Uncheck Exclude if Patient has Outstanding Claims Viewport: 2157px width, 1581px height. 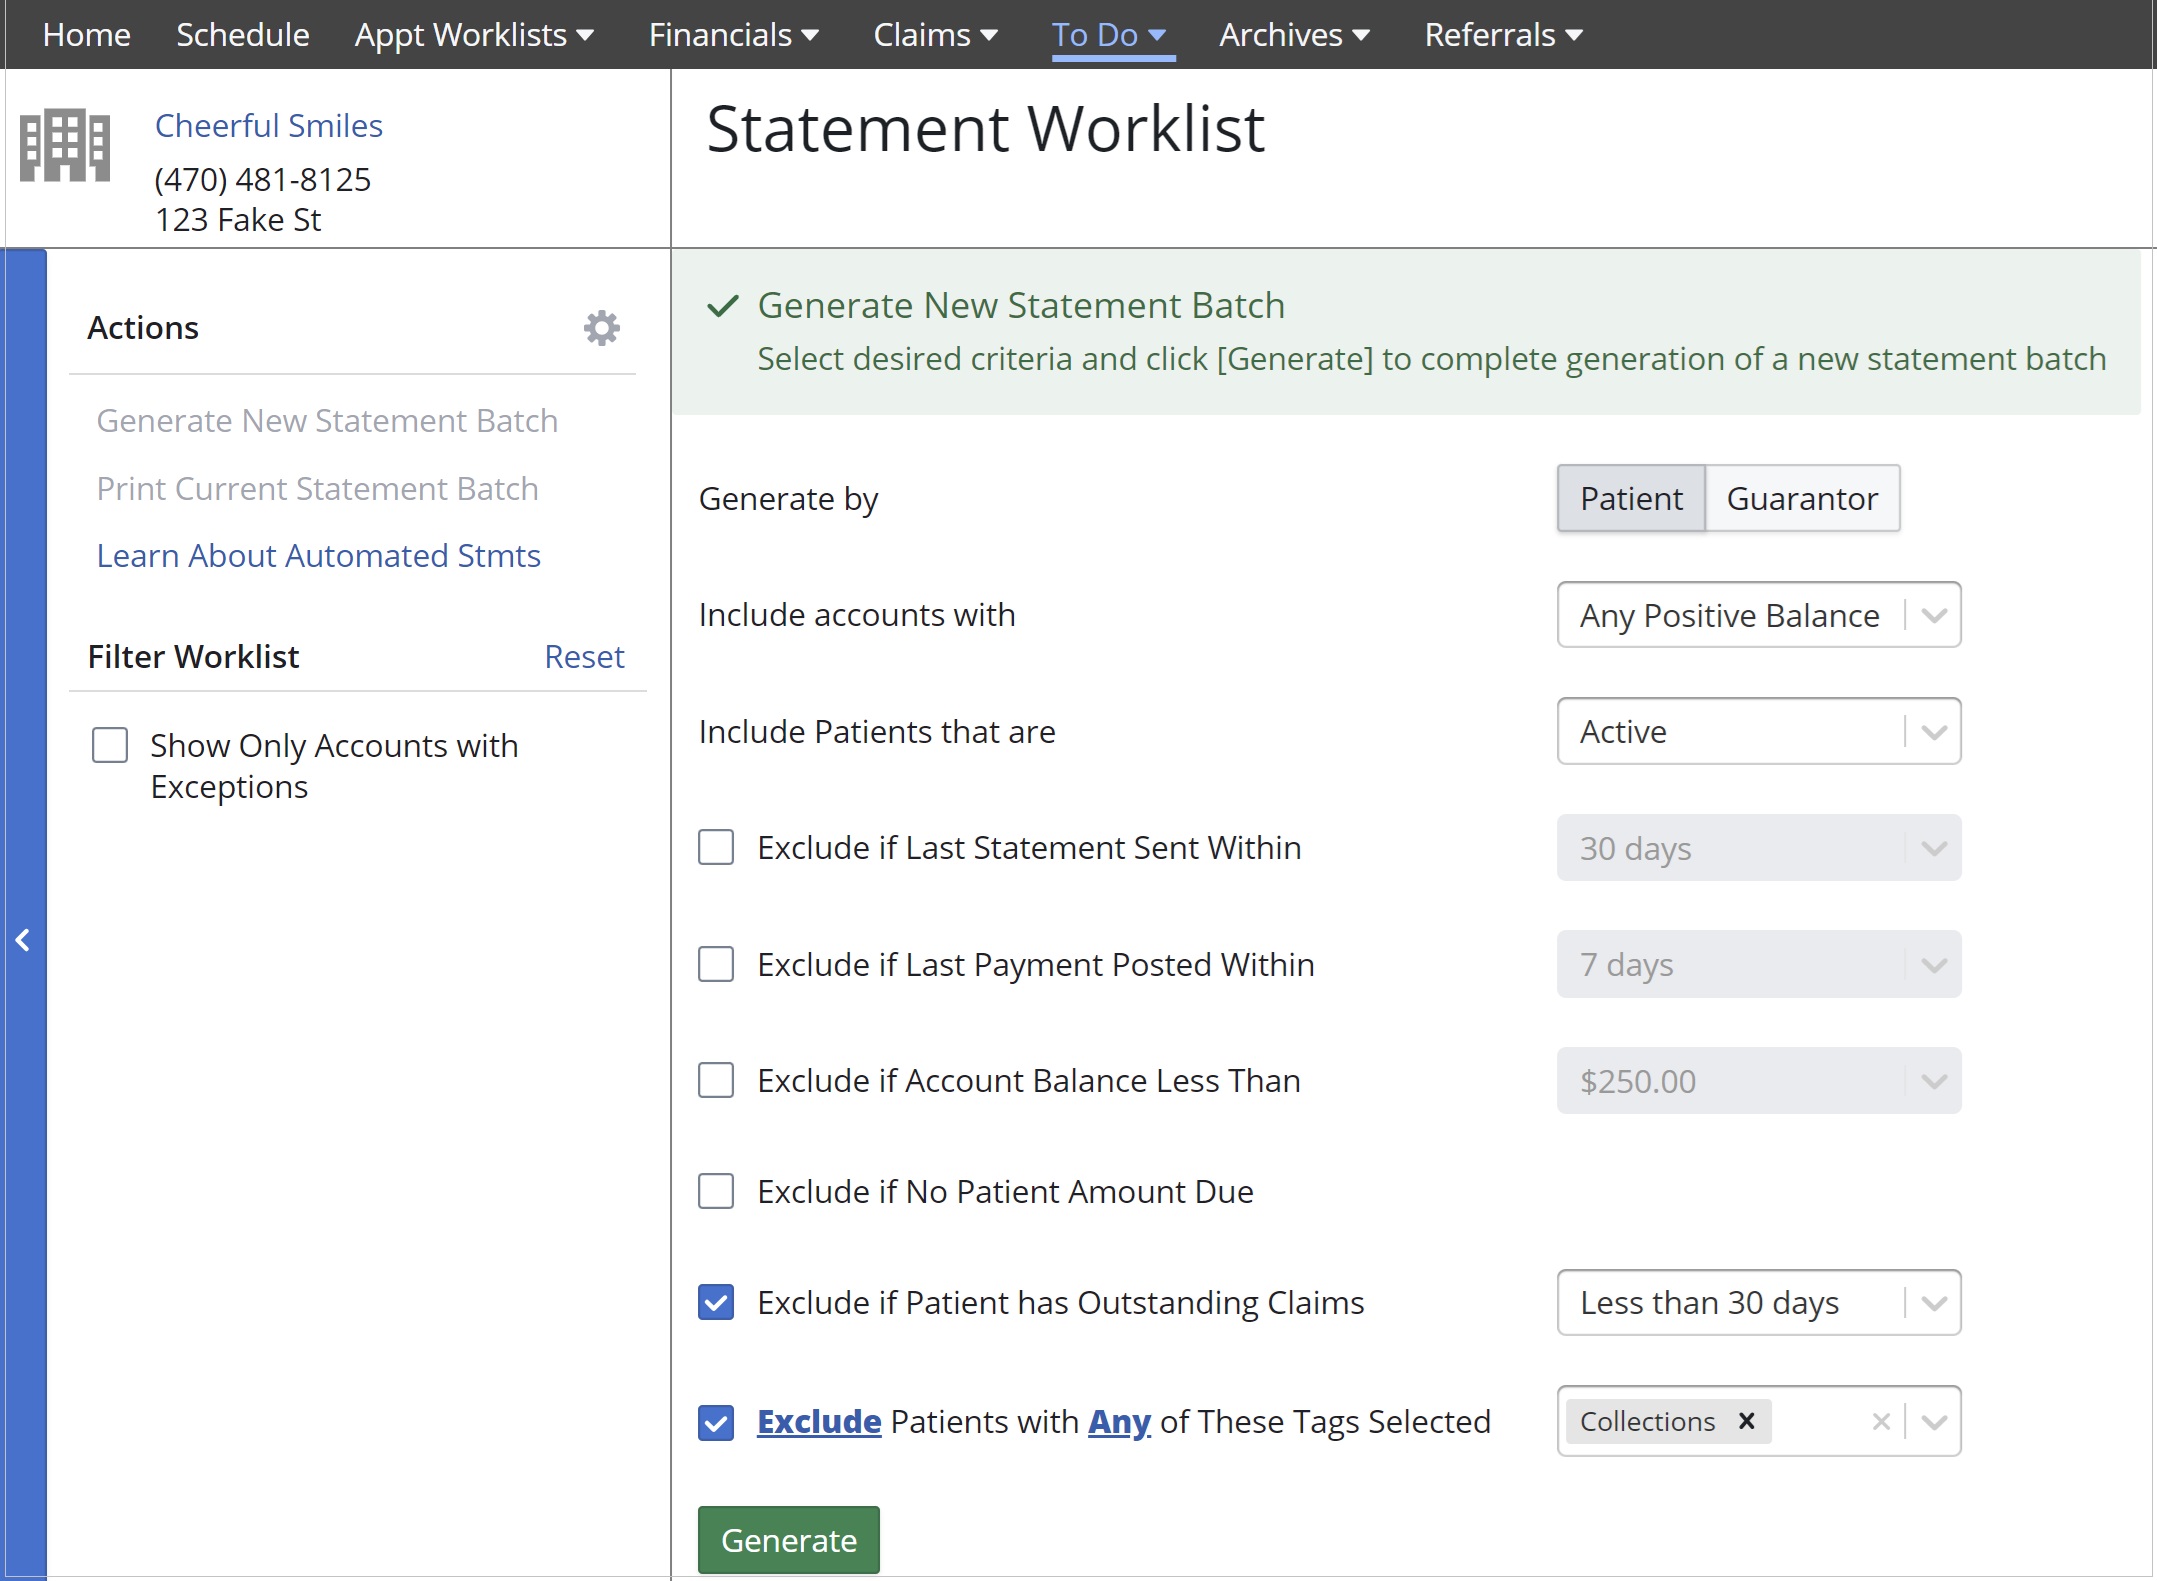(x=716, y=1302)
